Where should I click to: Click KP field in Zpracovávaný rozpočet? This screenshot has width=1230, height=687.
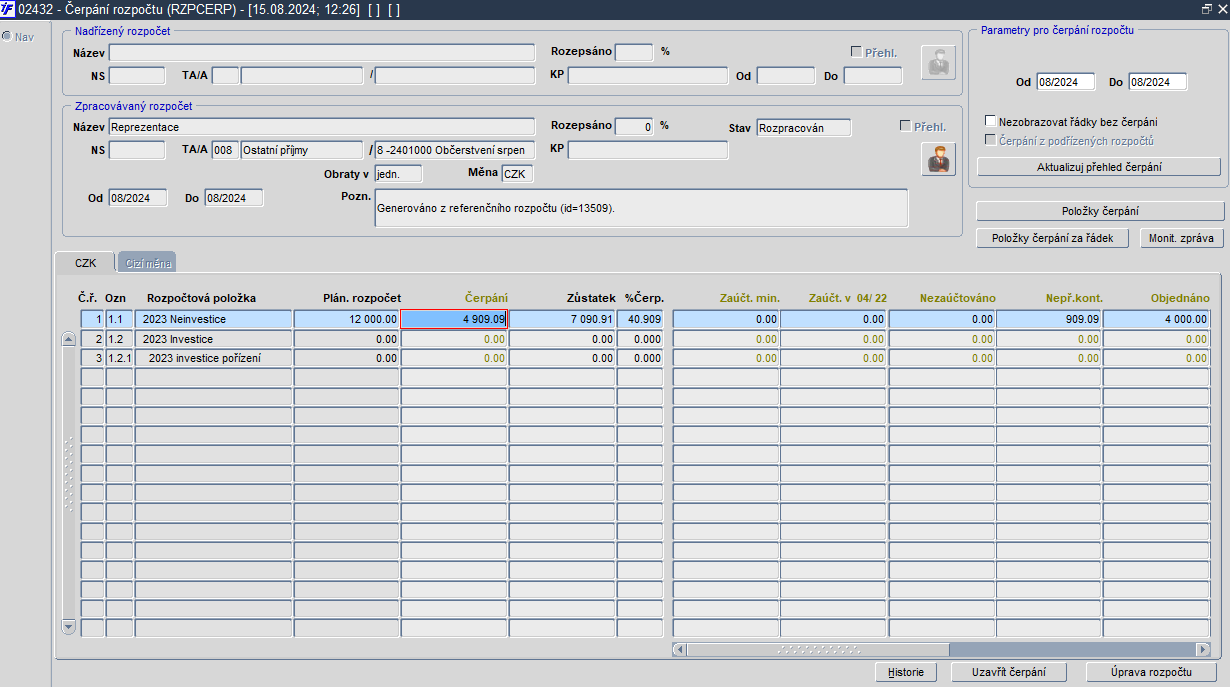[x=648, y=150]
